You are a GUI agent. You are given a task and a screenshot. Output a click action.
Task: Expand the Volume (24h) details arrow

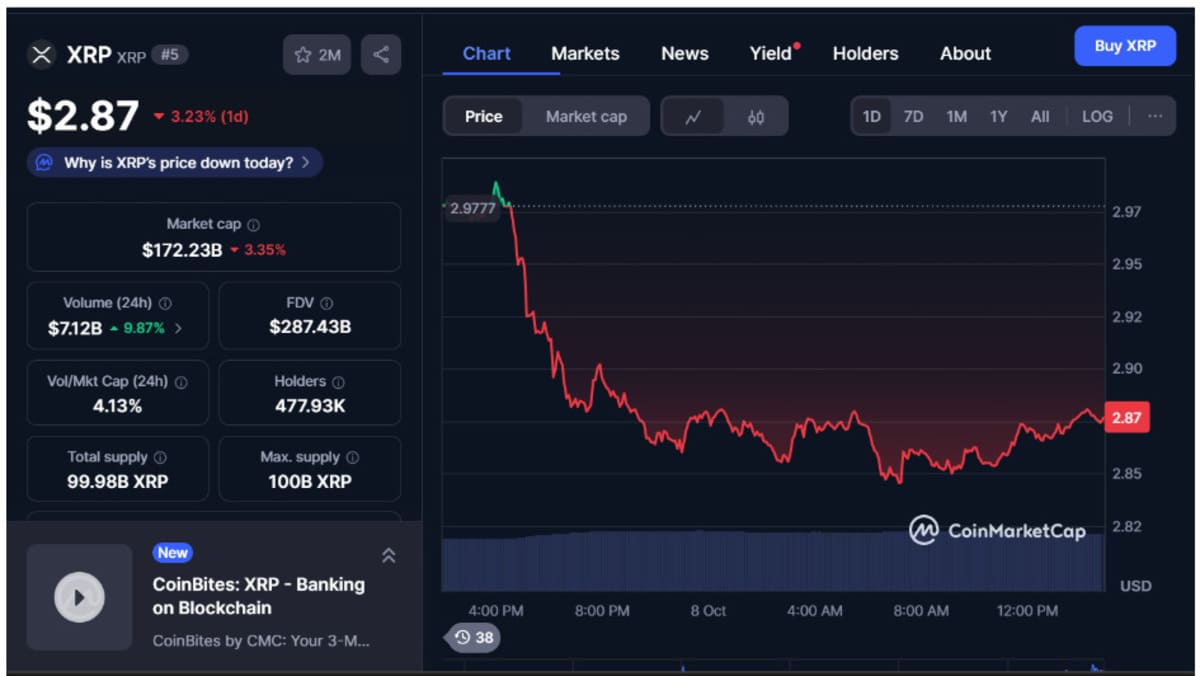tap(179, 328)
